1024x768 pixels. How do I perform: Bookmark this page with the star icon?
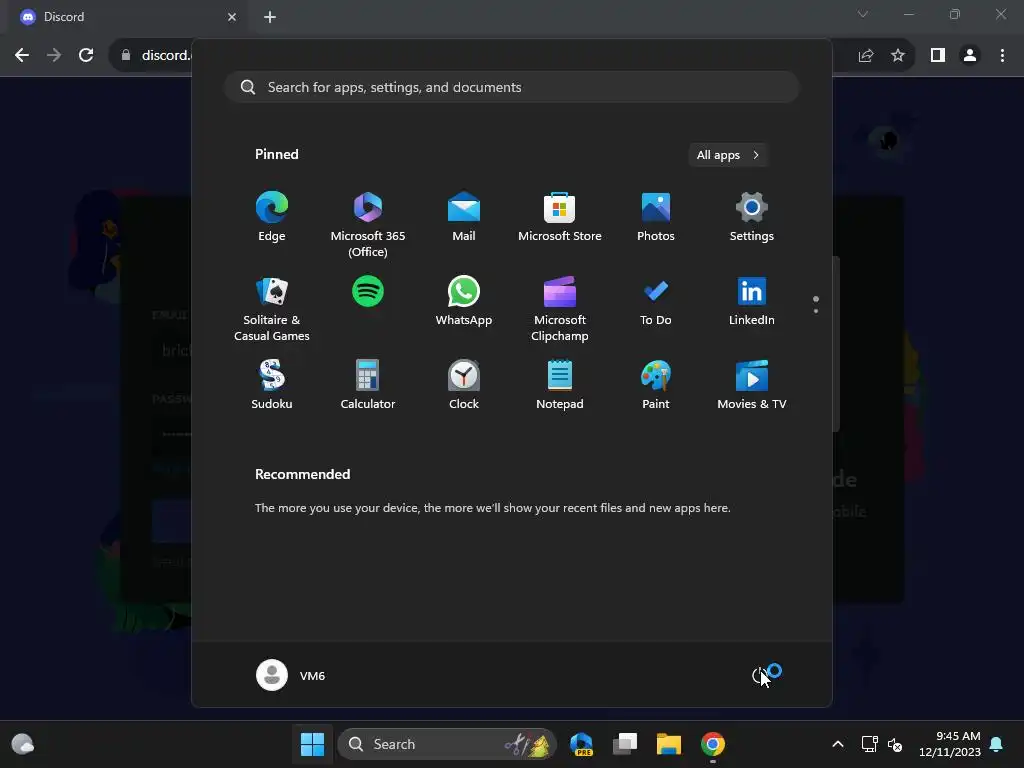pos(898,56)
